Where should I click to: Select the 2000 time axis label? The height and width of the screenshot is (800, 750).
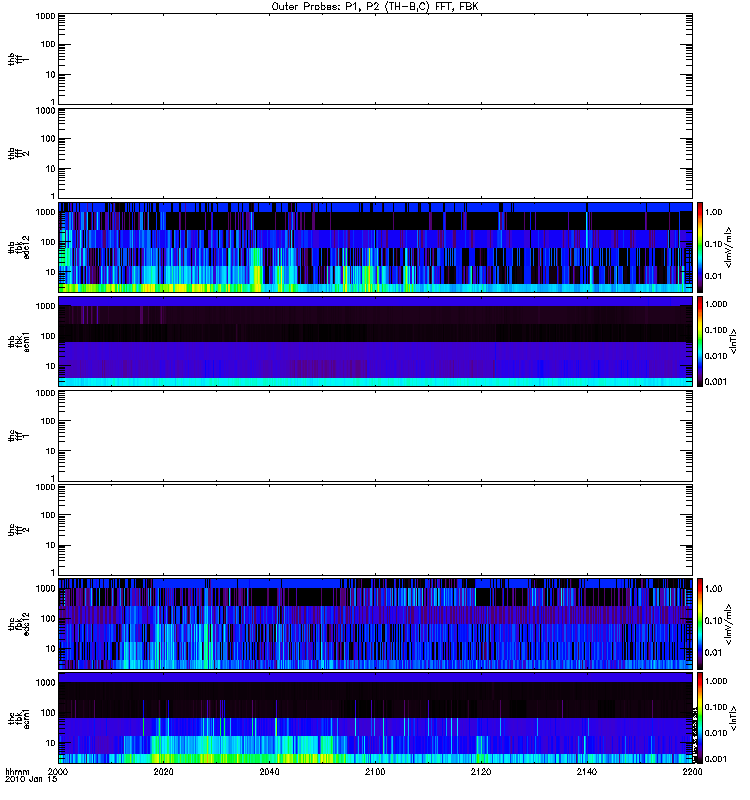(58, 771)
